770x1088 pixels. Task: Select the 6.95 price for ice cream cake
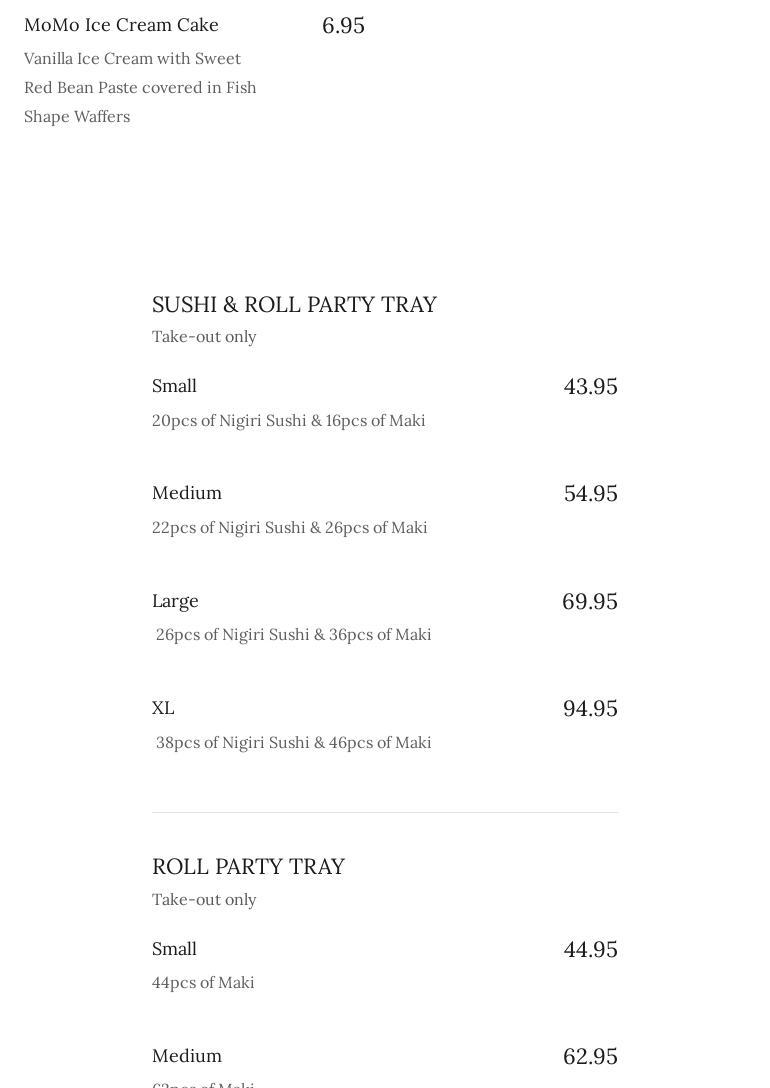pos(343,26)
